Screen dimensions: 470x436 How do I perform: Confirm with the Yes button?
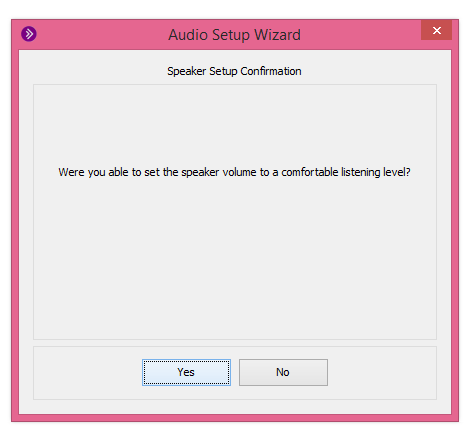pos(186,372)
